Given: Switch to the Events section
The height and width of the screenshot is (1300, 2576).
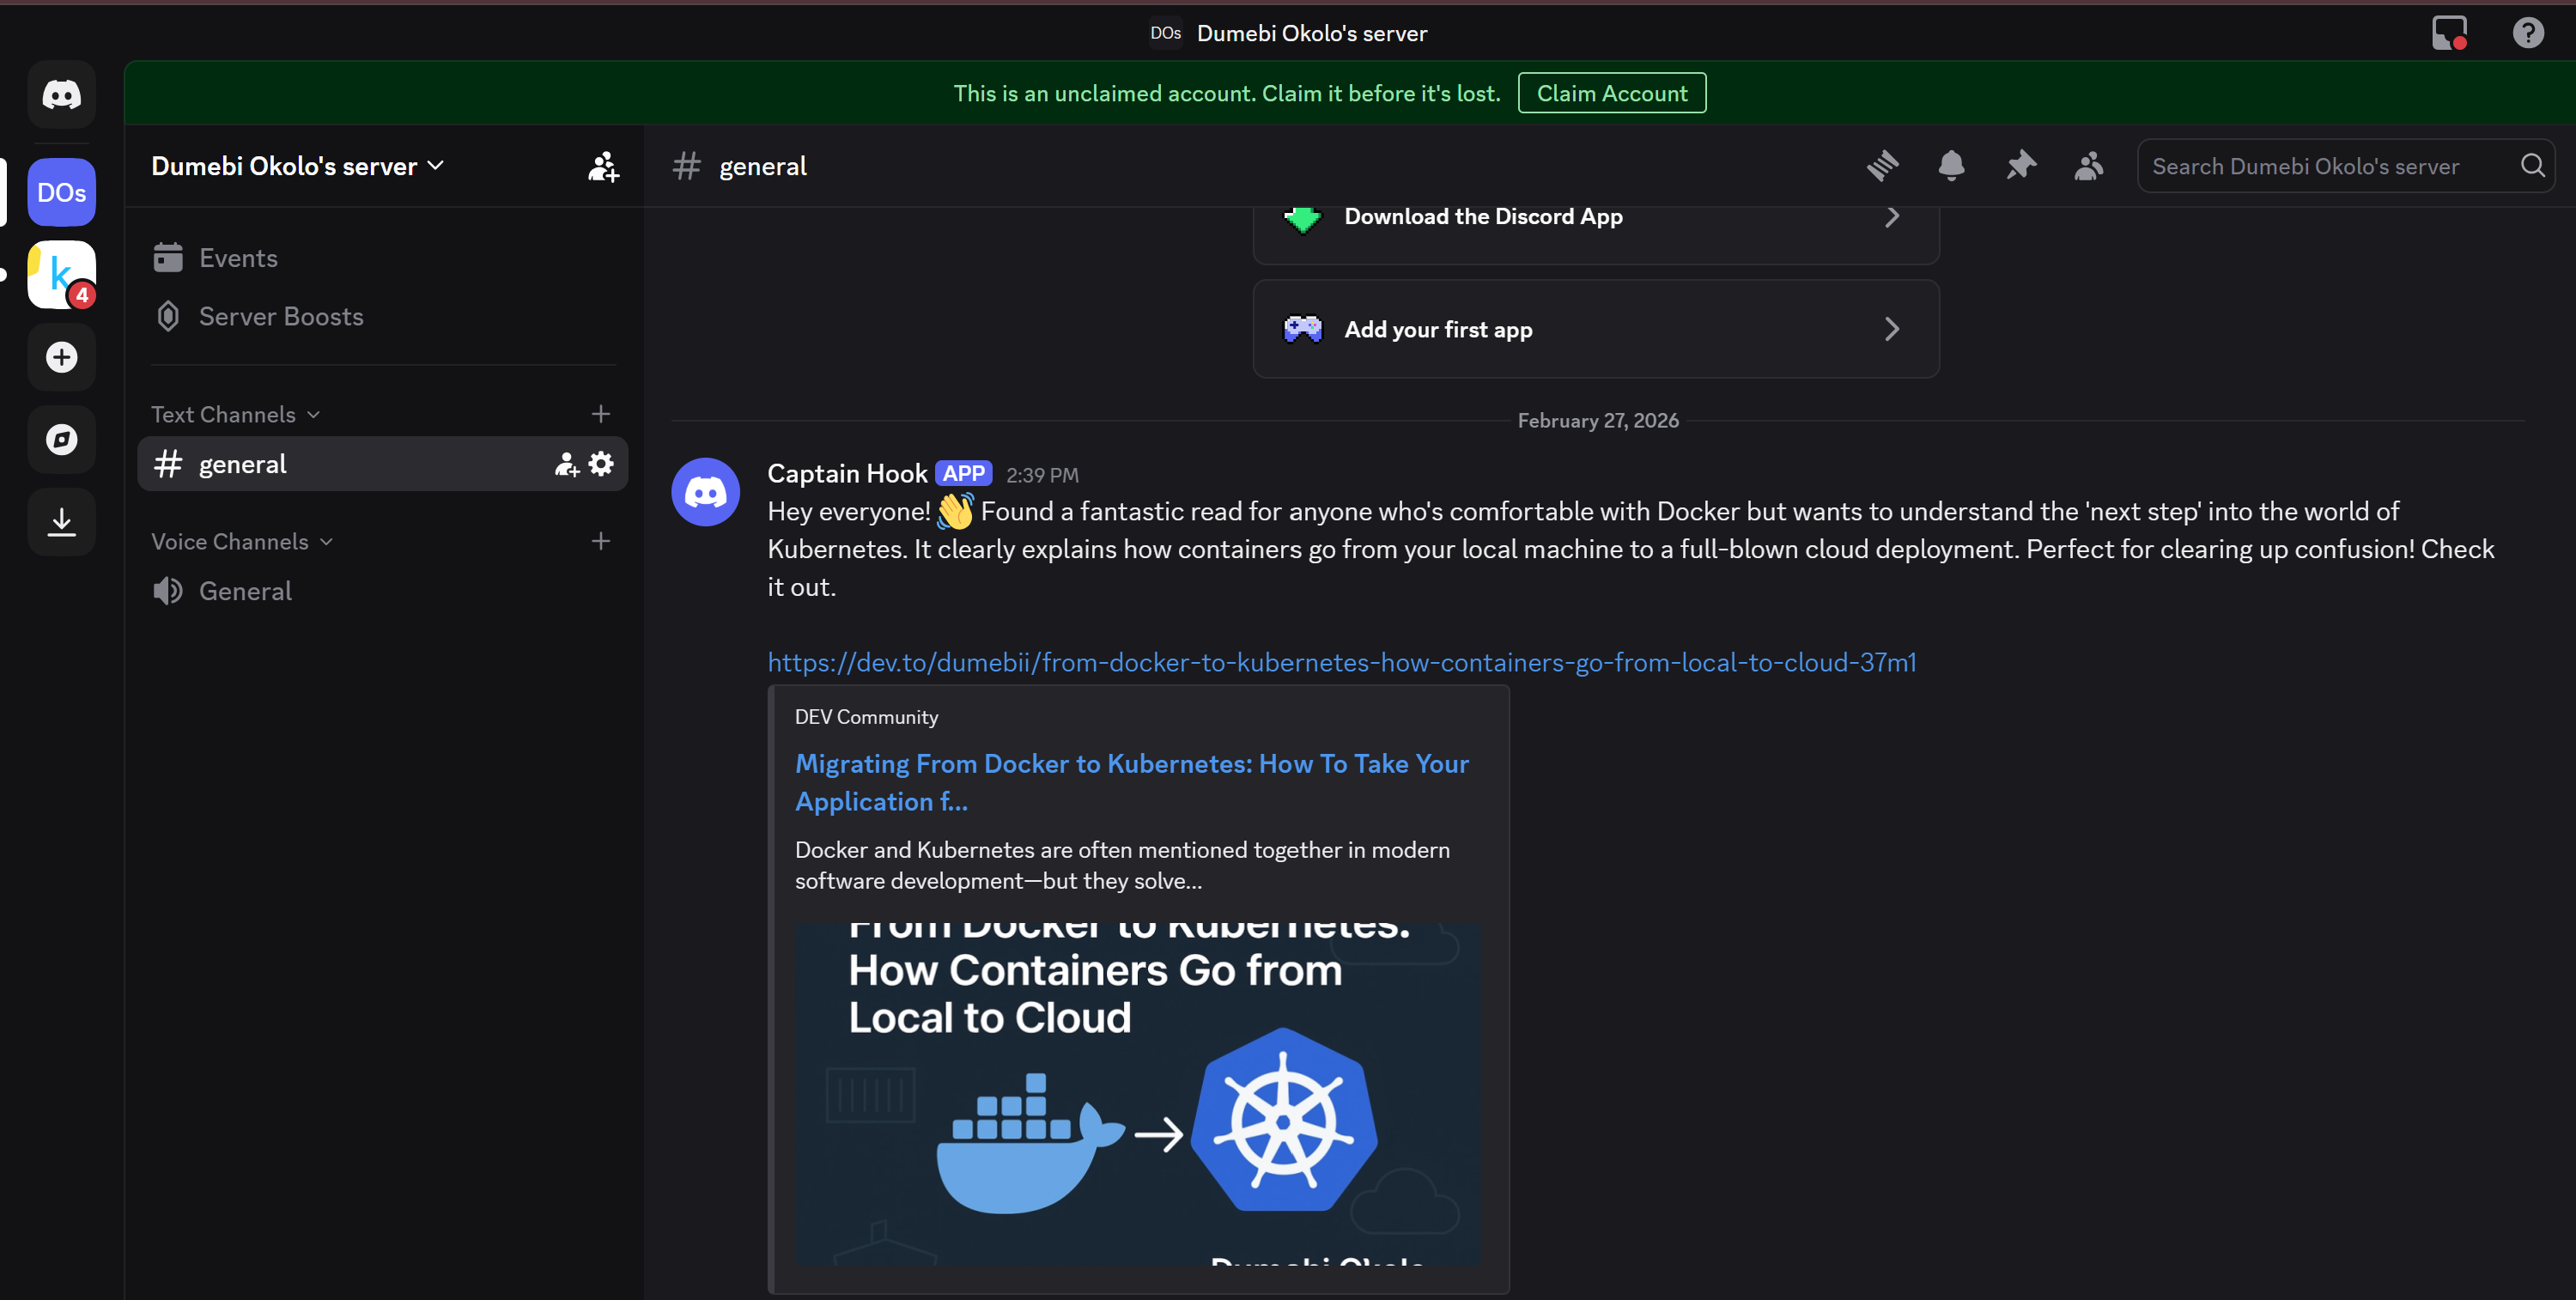Looking at the screenshot, I should [238, 257].
